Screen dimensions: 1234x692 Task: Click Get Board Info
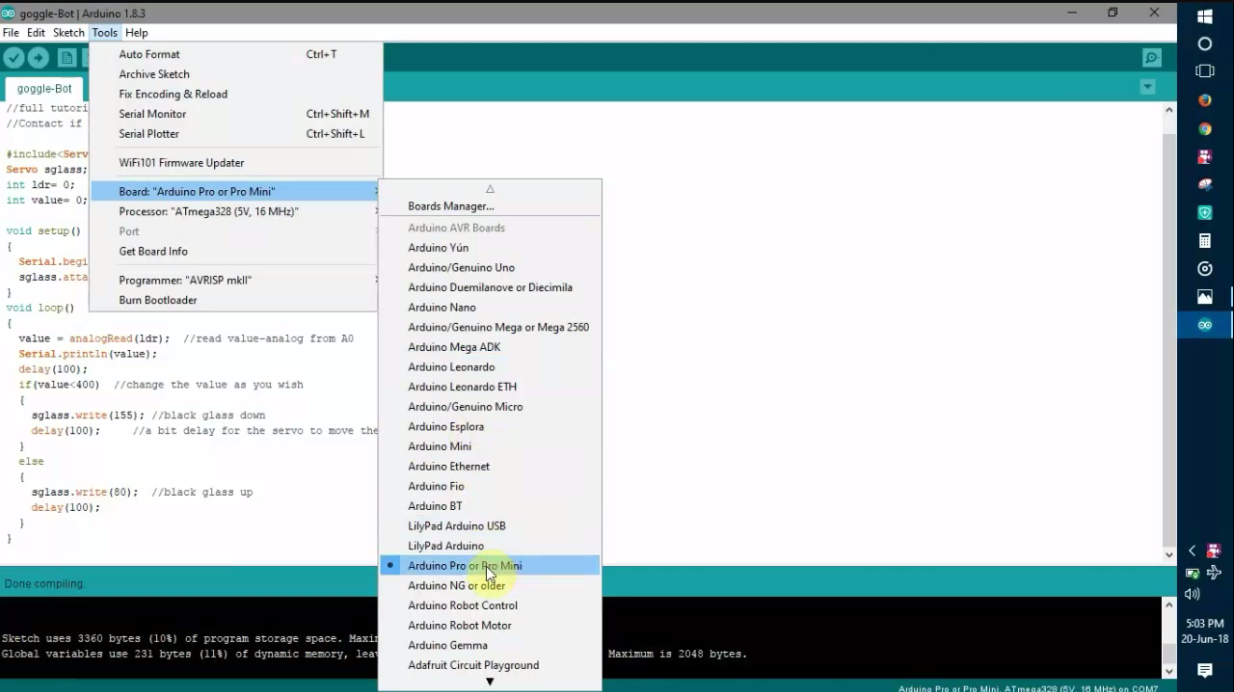pyautogui.click(x=236, y=252)
